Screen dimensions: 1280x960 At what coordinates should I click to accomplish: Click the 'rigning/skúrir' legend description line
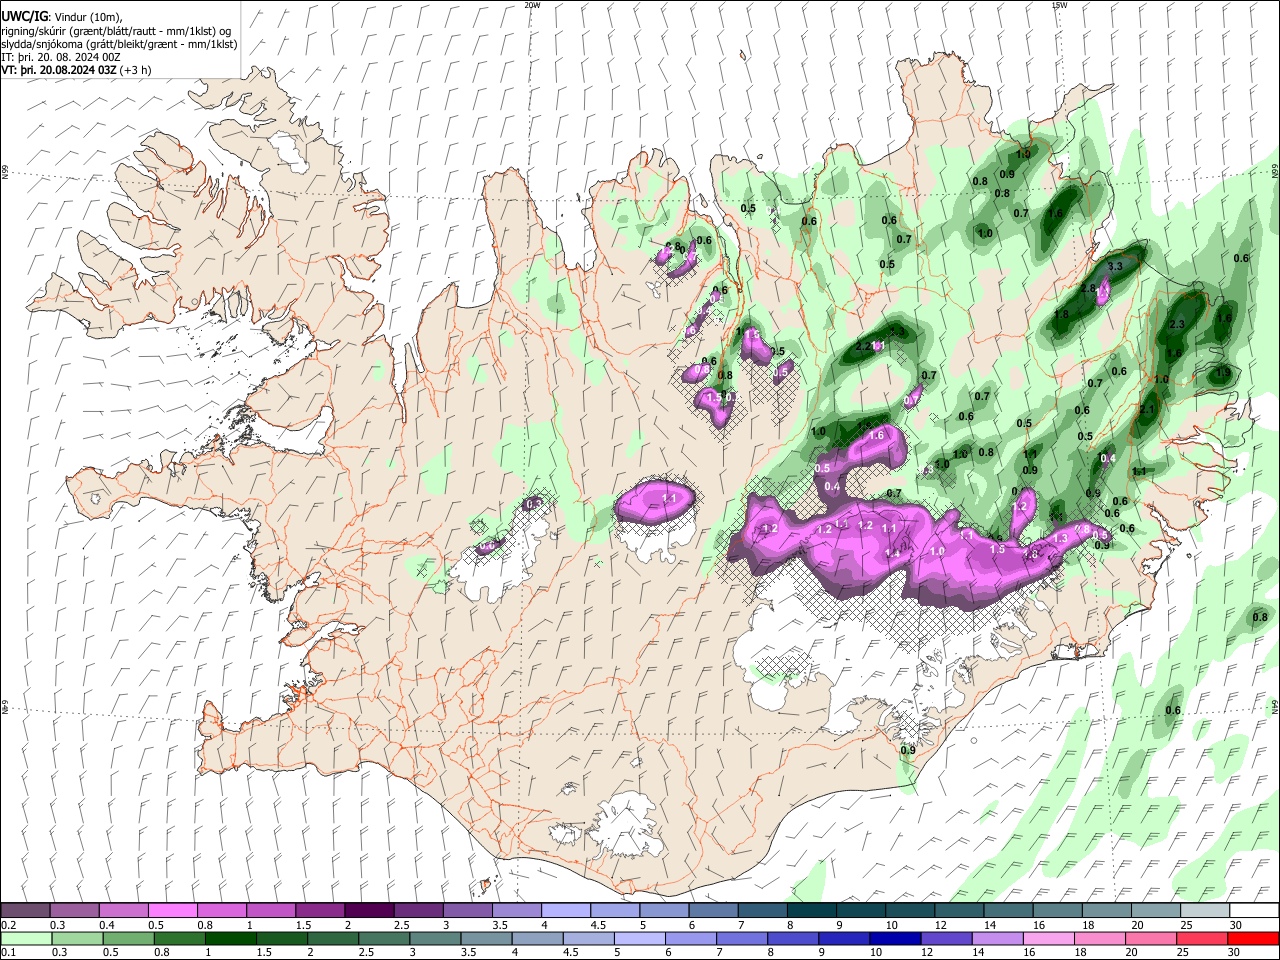pos(117,31)
